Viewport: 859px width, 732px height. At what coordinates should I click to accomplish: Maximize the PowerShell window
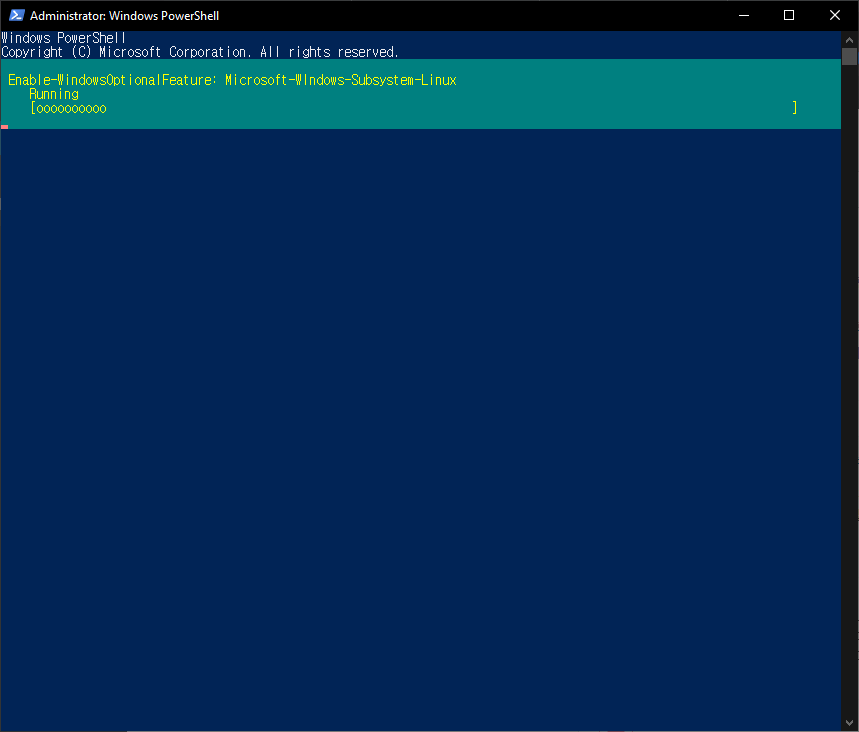789,15
